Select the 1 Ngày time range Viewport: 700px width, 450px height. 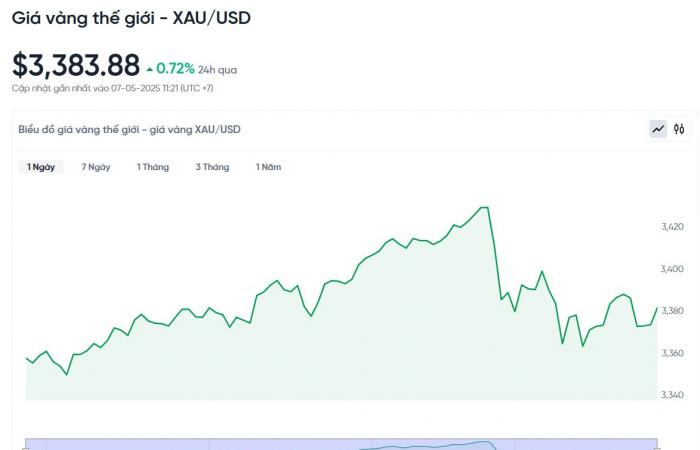(x=41, y=167)
